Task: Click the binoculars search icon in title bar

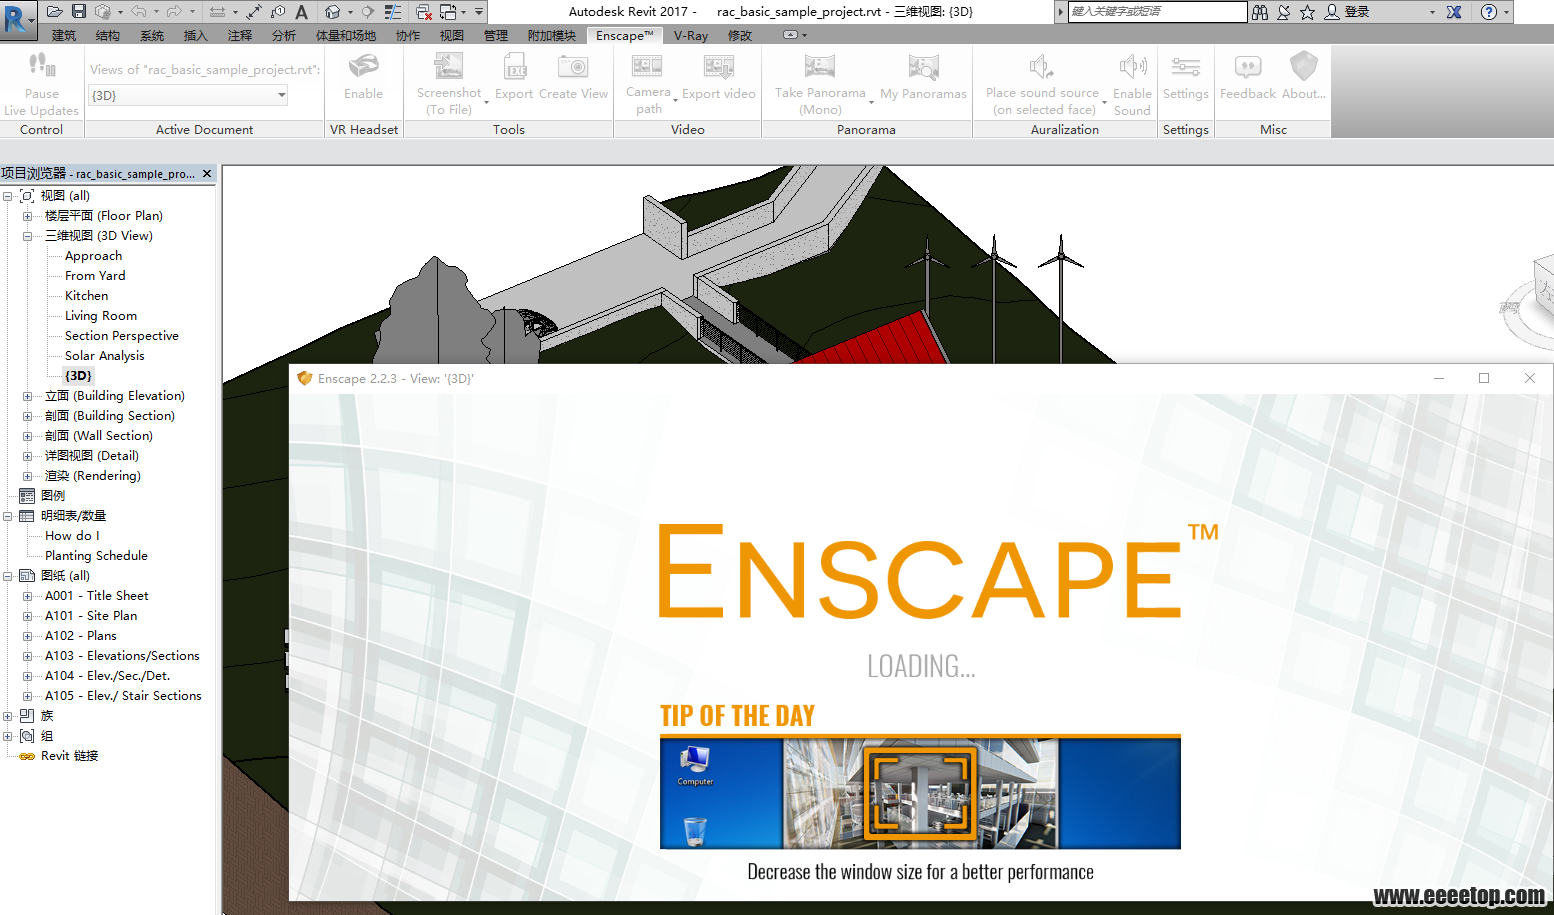Action: [x=1260, y=12]
